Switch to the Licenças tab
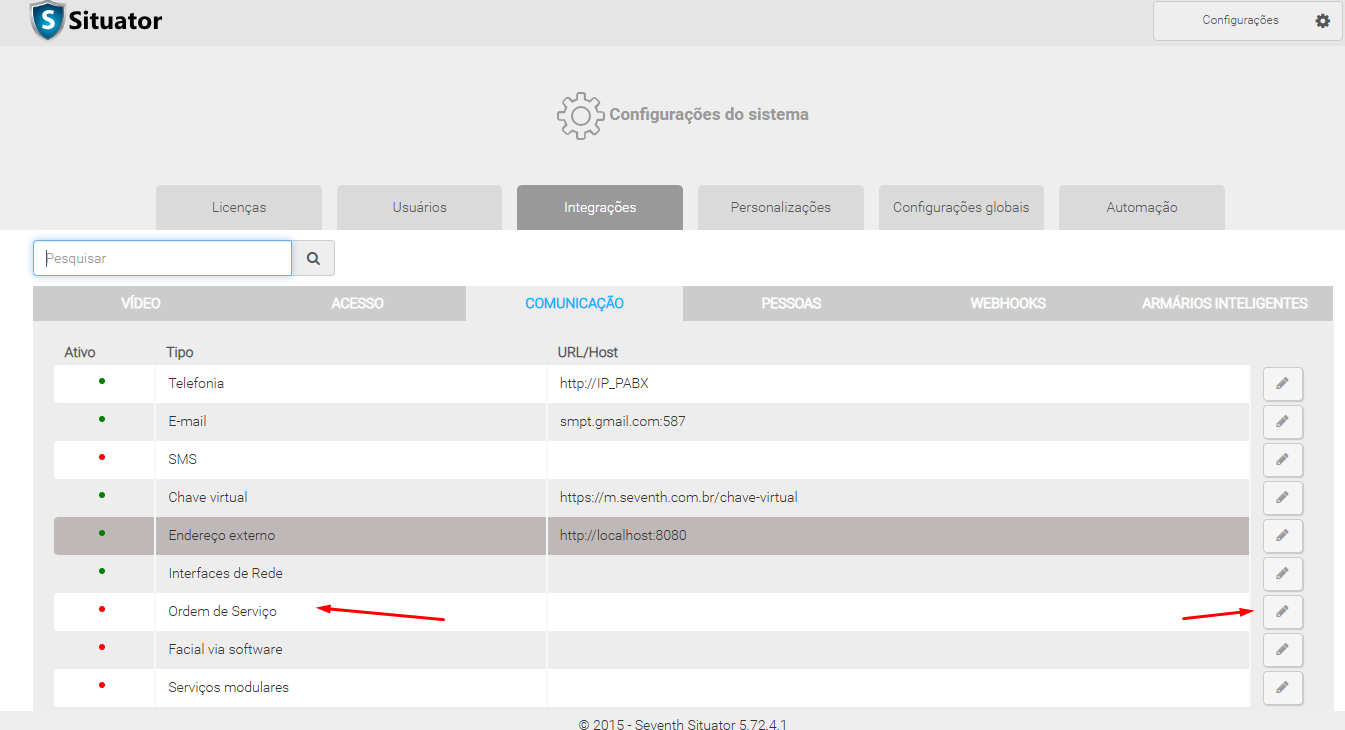The image size is (1345, 730). [x=239, y=208]
